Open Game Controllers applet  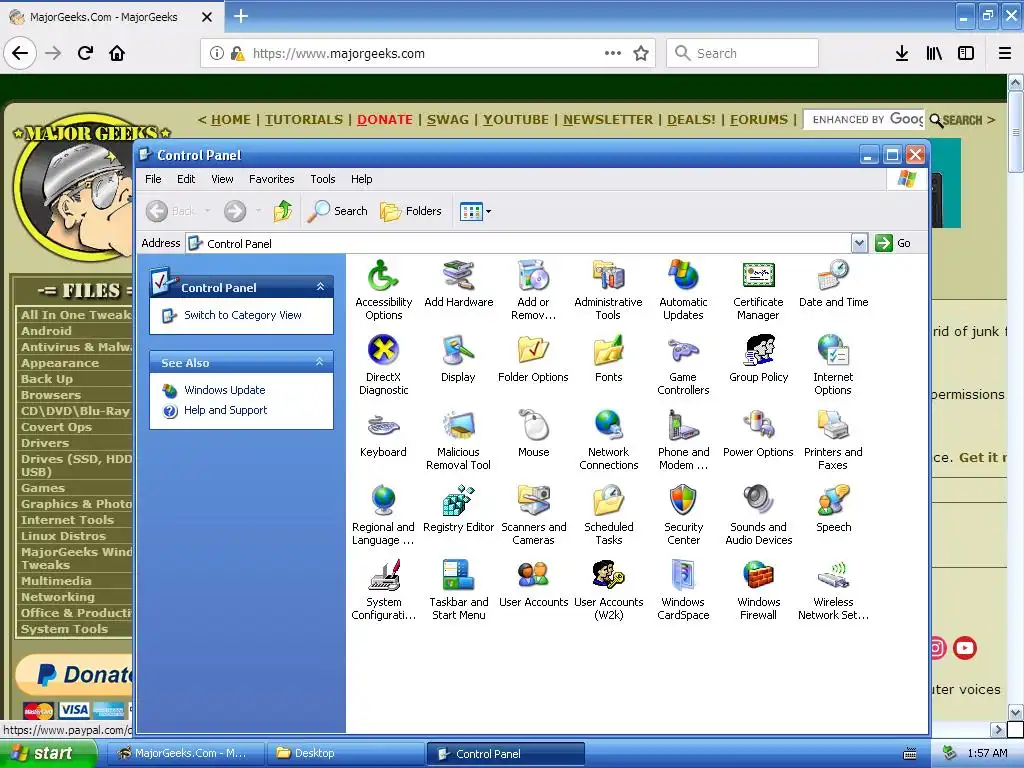point(683,365)
